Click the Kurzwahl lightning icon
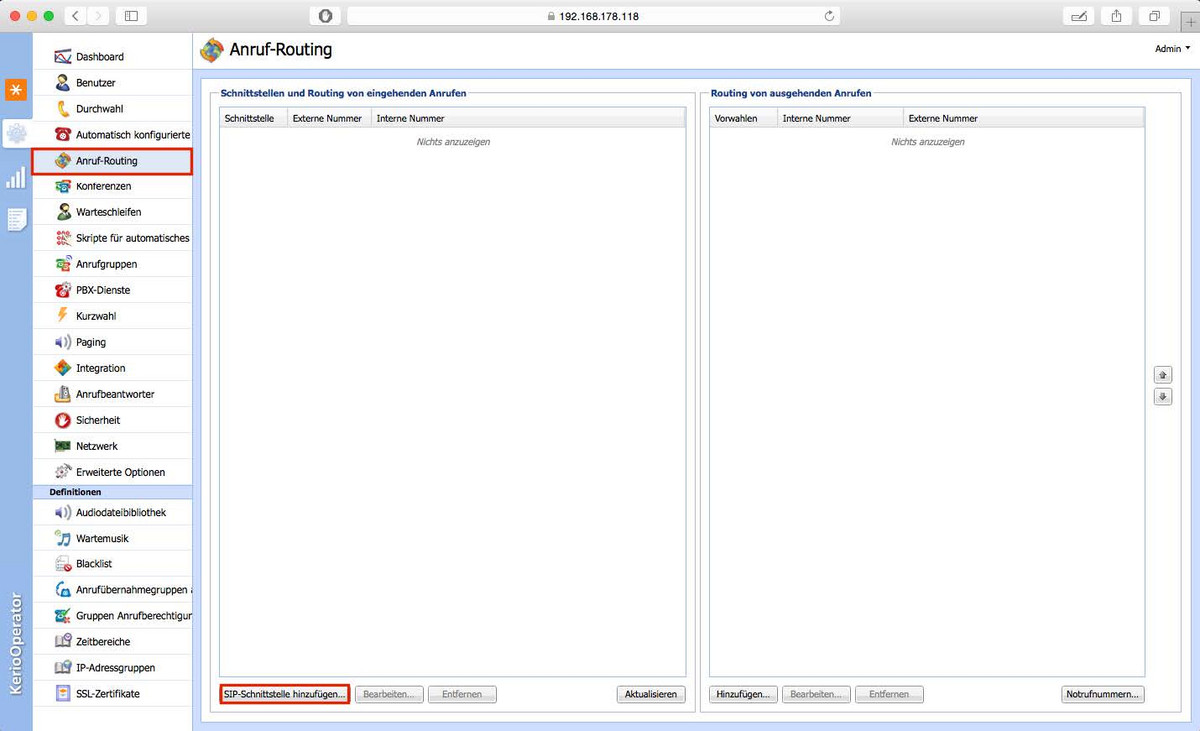Image resolution: width=1200 pixels, height=731 pixels. pyautogui.click(x=63, y=316)
